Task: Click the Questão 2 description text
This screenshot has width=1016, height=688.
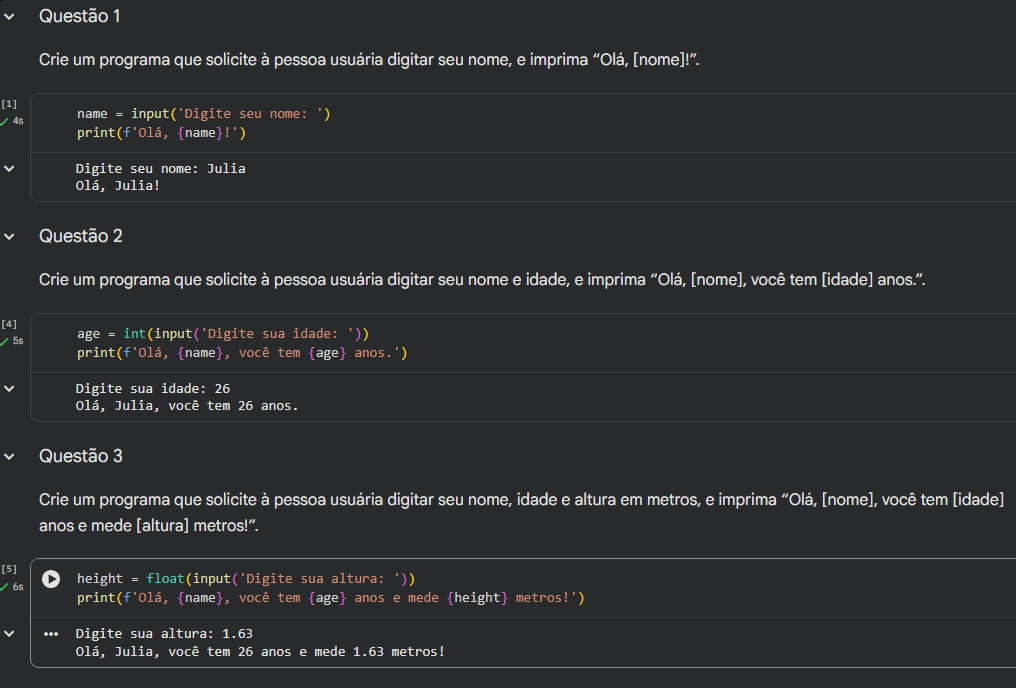Action: 482,280
